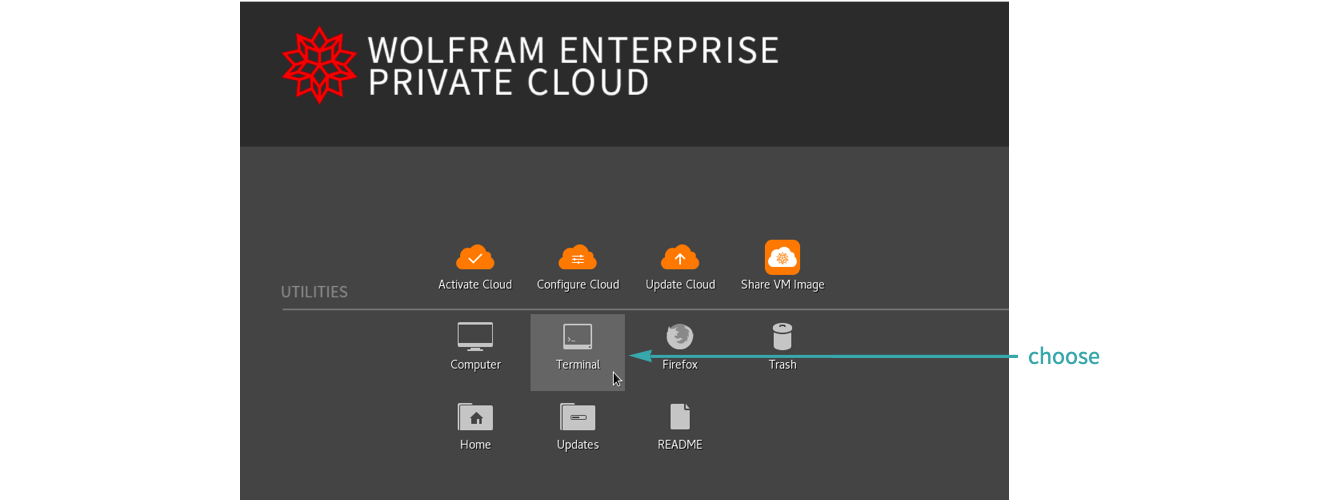Click the Wolfram Enterprise Private Cloud title
Screen dimensions: 1340x500
[572, 66]
